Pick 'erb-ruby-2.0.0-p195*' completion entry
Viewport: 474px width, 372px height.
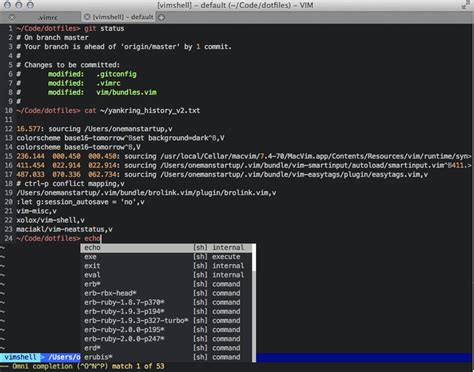click(x=167, y=330)
